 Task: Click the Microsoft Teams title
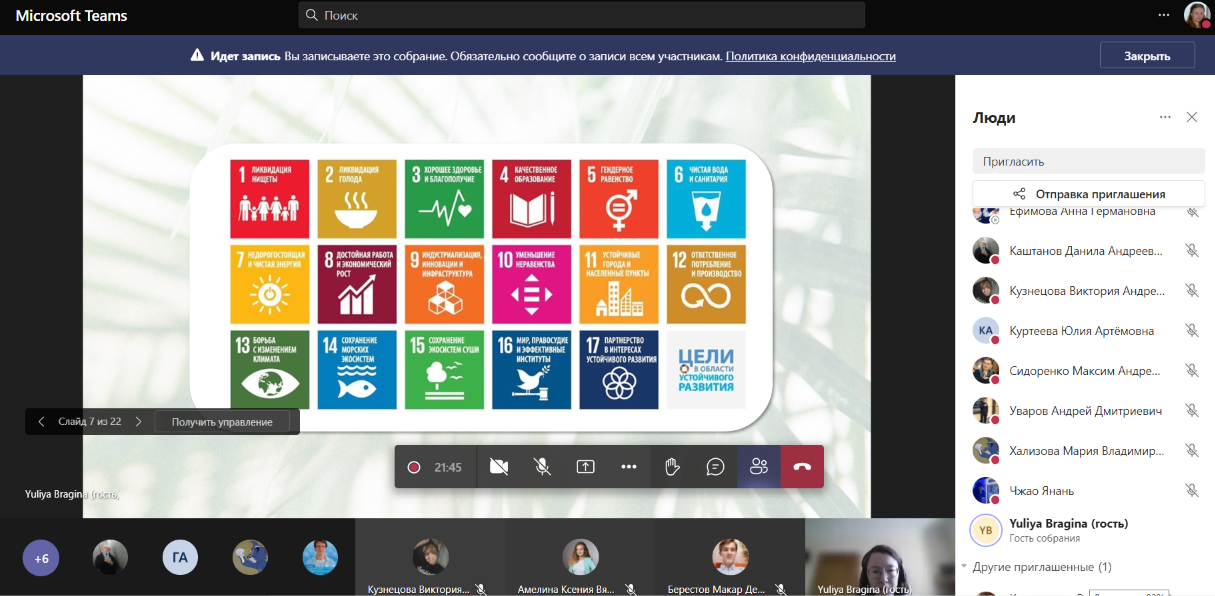click(71, 16)
